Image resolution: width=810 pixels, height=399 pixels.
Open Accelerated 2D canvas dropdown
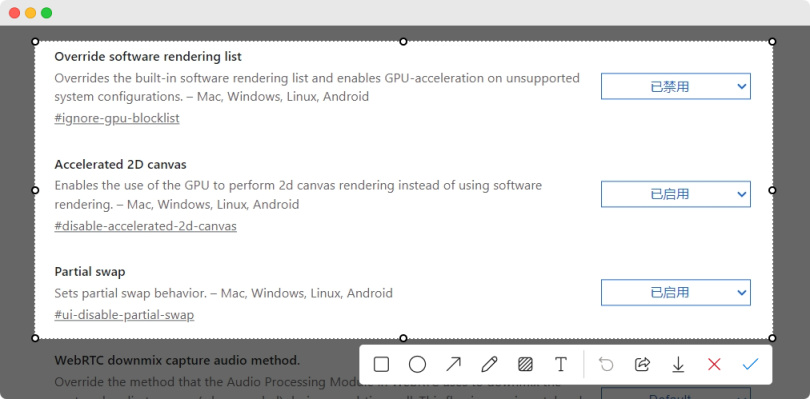coord(676,194)
